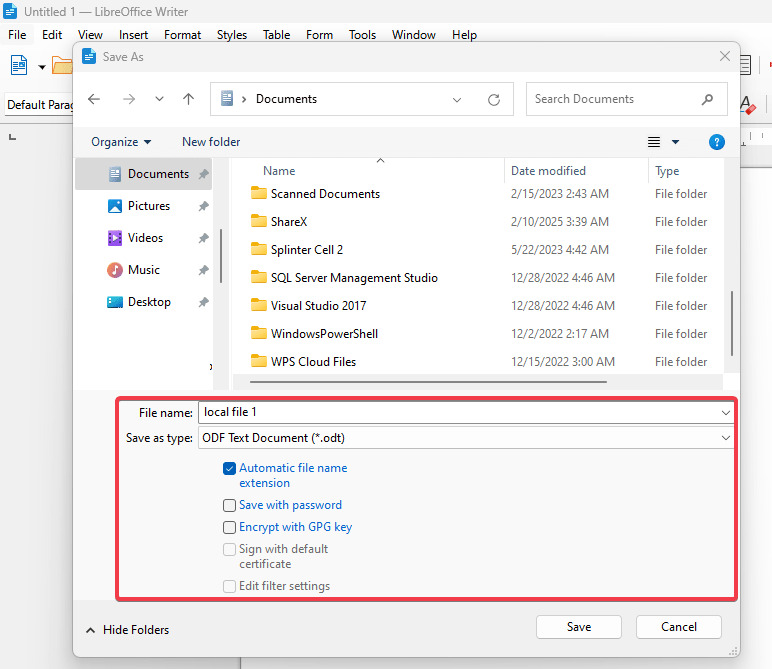Click the vertical scrollbar of the file list
Viewport: 772px width, 669px height.
[x=732, y=323]
